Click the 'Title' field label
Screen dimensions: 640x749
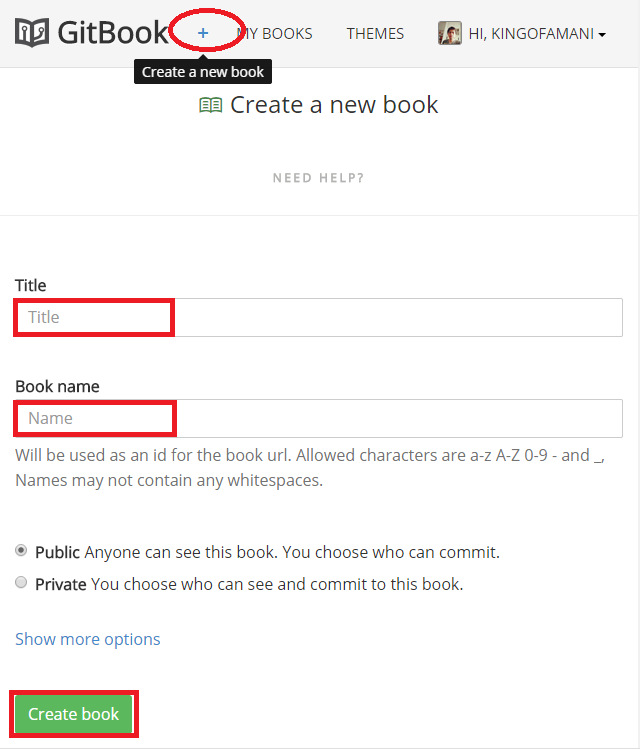tap(30, 285)
